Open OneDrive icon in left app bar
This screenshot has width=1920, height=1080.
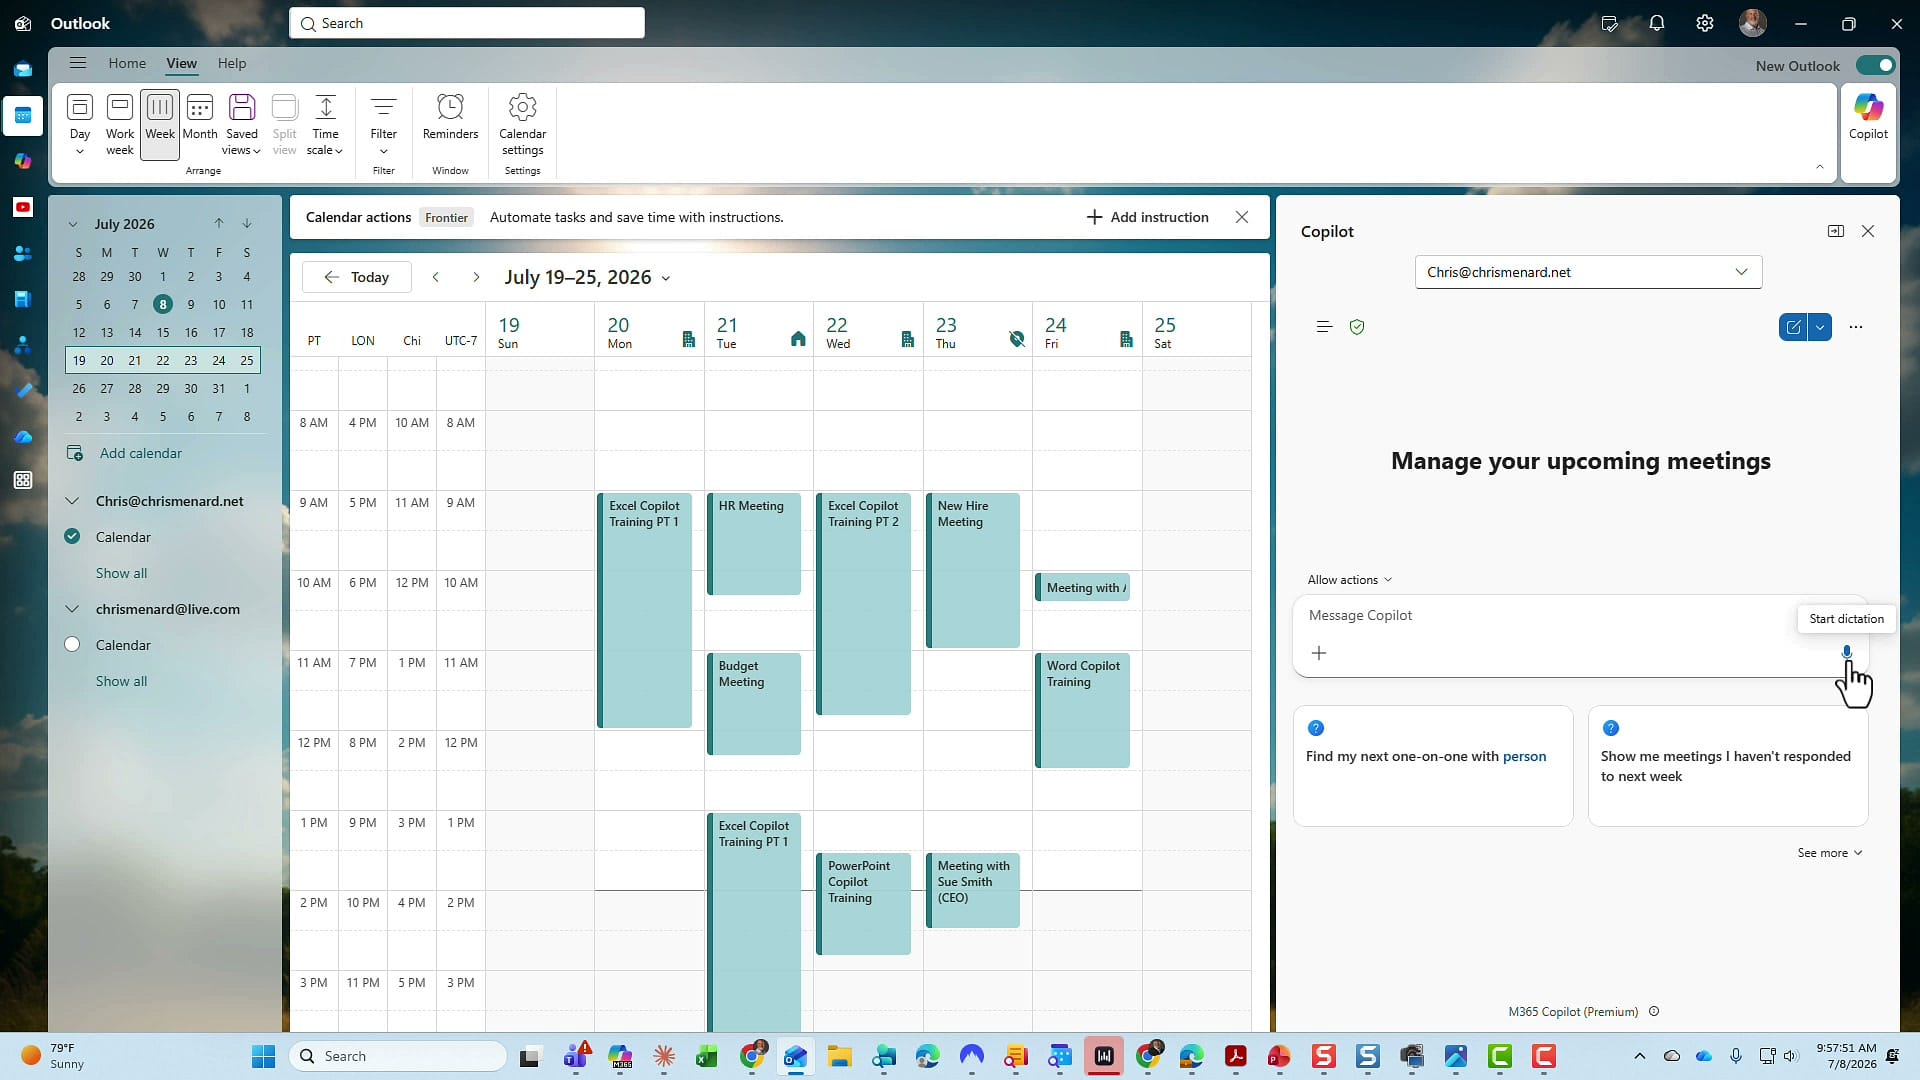point(23,437)
